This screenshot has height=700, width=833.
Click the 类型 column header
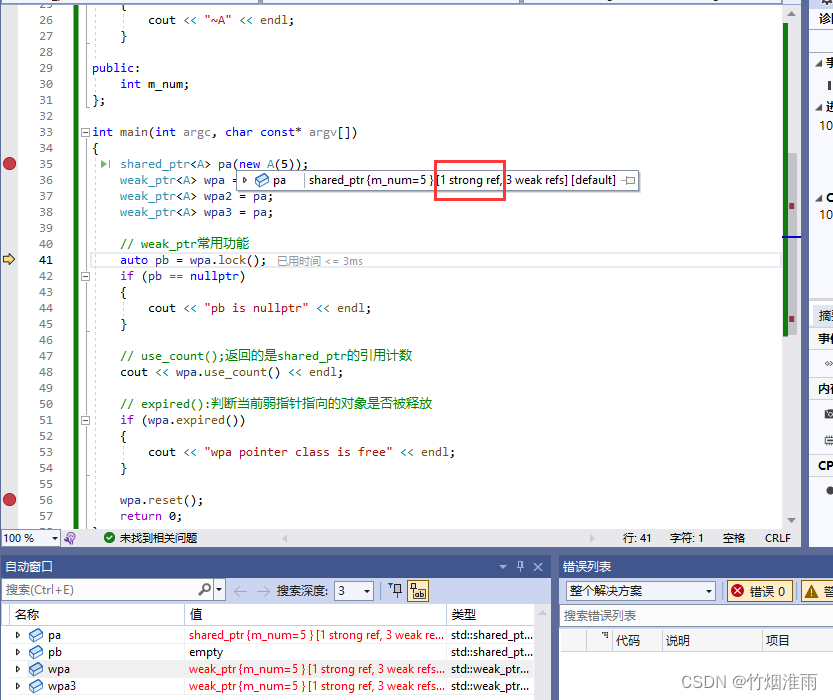pos(490,614)
